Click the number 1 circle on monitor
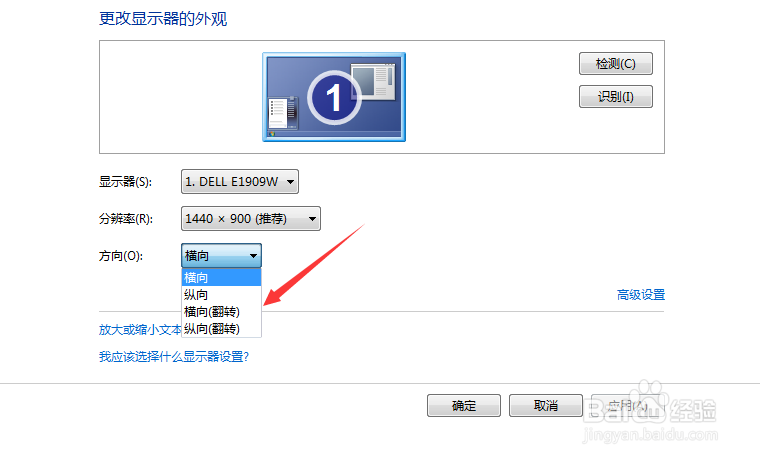This screenshot has width=760, height=461. pos(334,97)
